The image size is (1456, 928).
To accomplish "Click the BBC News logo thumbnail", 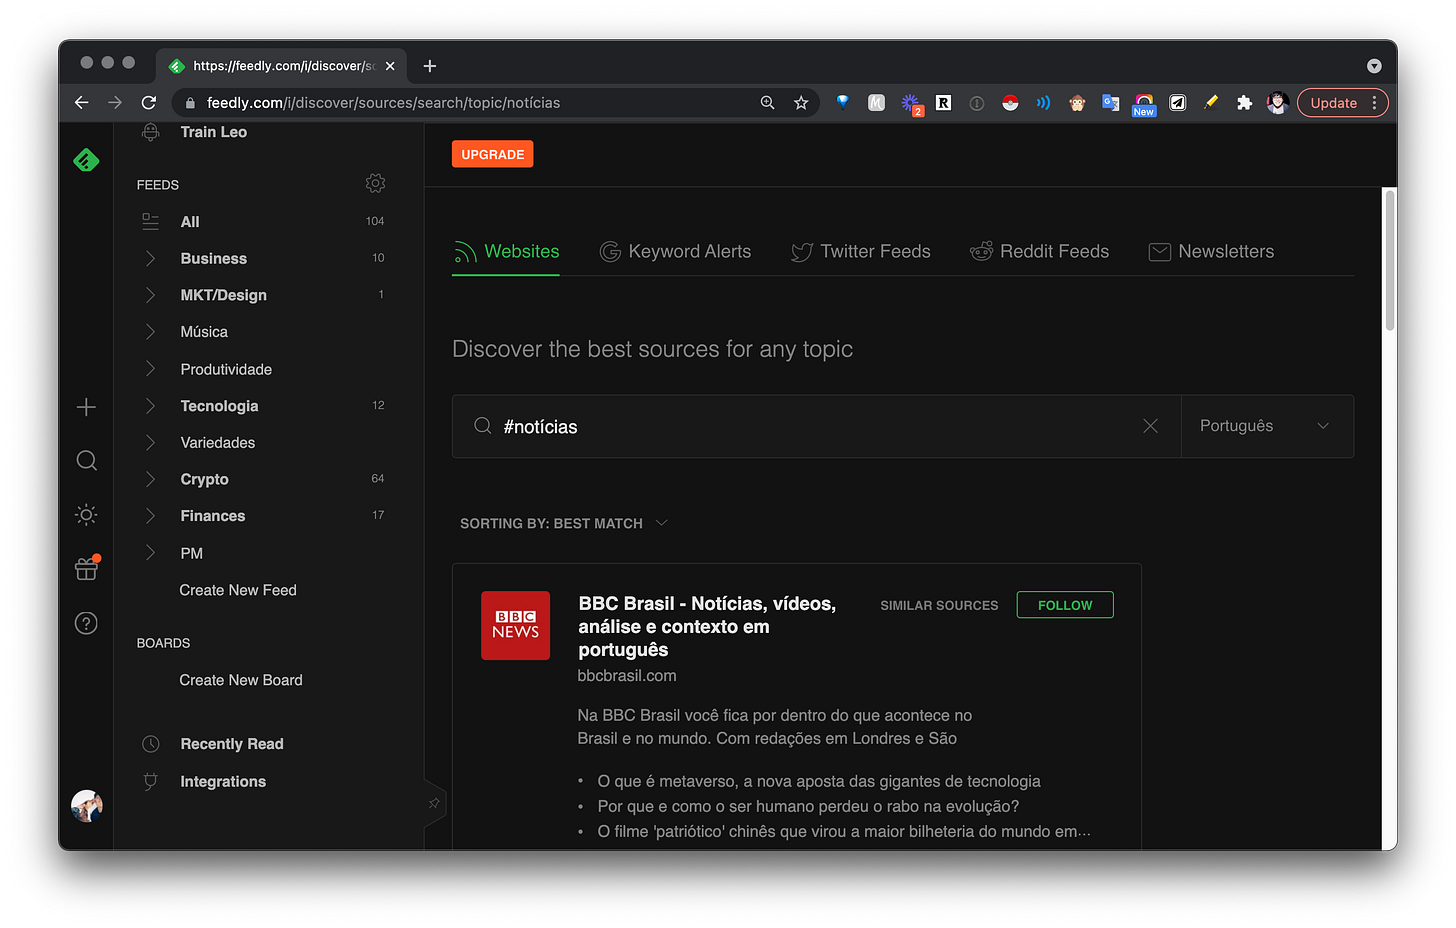I will (516, 625).
